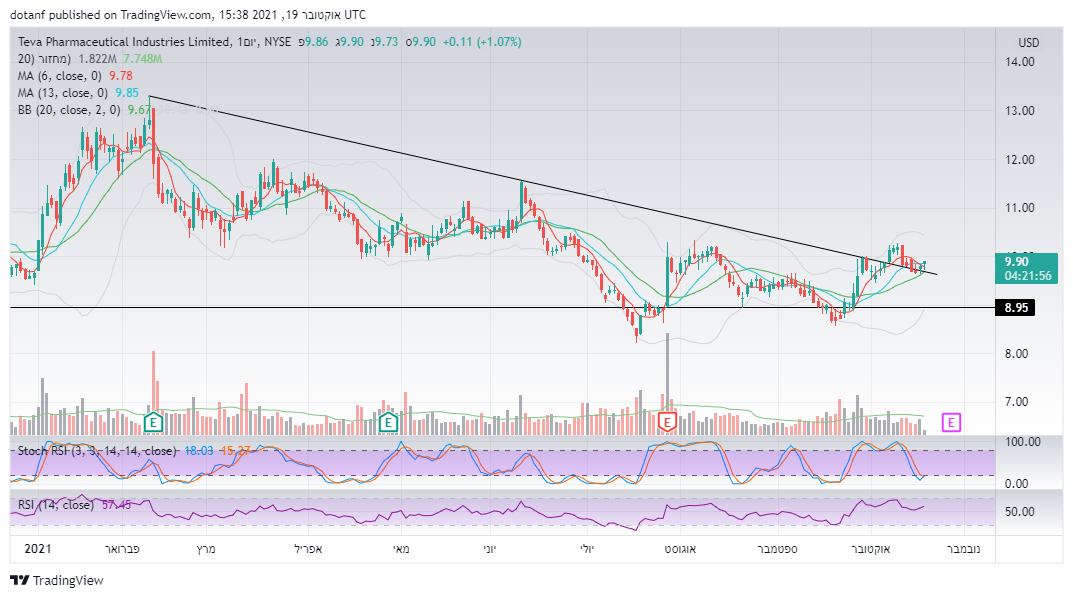Screen dimensions: 1073x598
Task: Click the אוגוסט month label
Action: click(680, 549)
